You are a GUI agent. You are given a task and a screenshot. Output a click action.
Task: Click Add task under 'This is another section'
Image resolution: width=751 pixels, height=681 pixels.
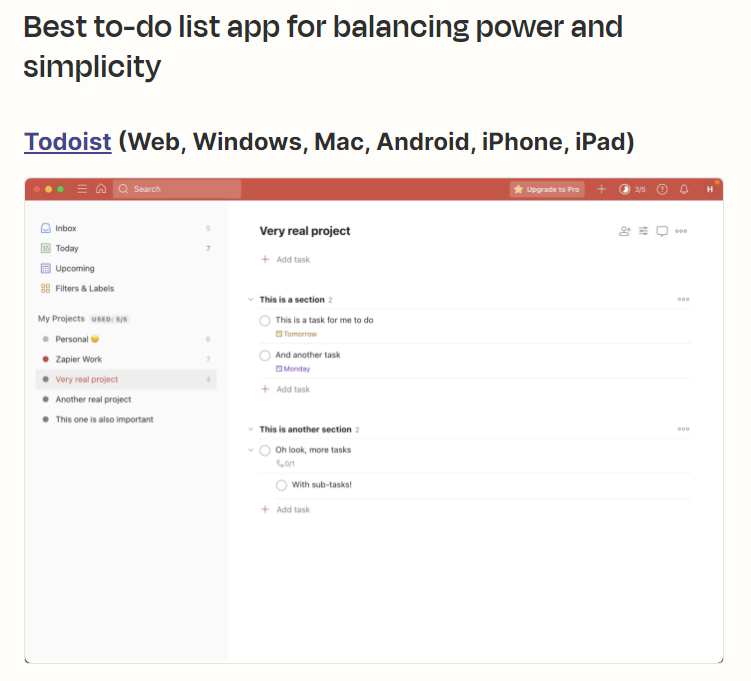[x=286, y=510]
